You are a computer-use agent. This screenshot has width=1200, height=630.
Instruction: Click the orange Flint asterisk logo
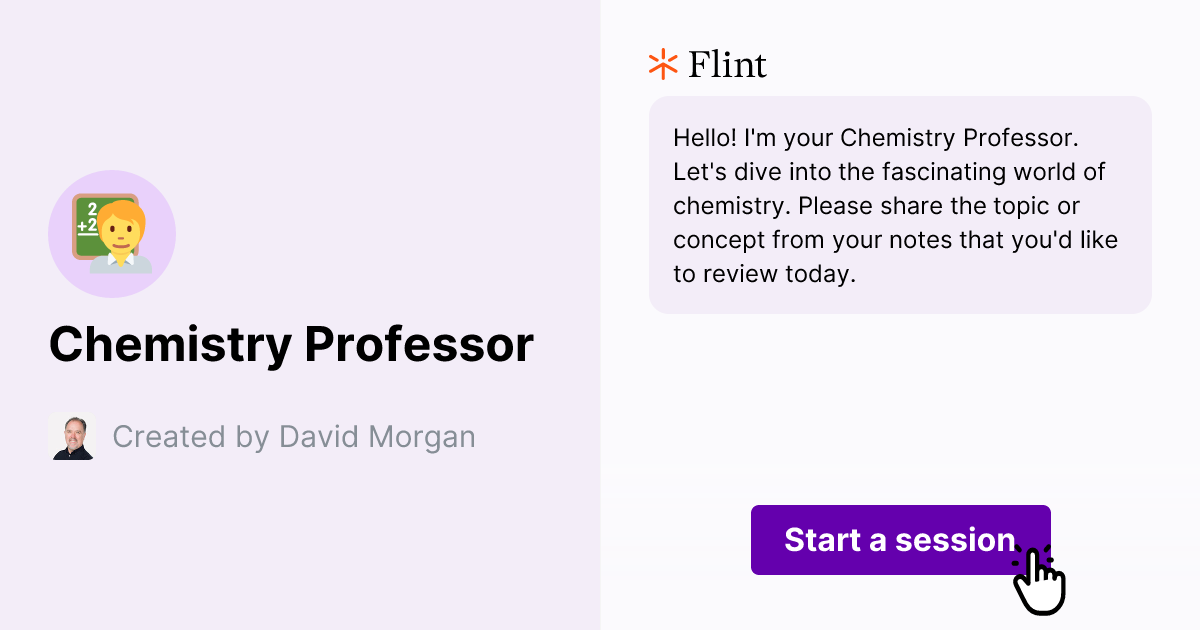(x=661, y=64)
